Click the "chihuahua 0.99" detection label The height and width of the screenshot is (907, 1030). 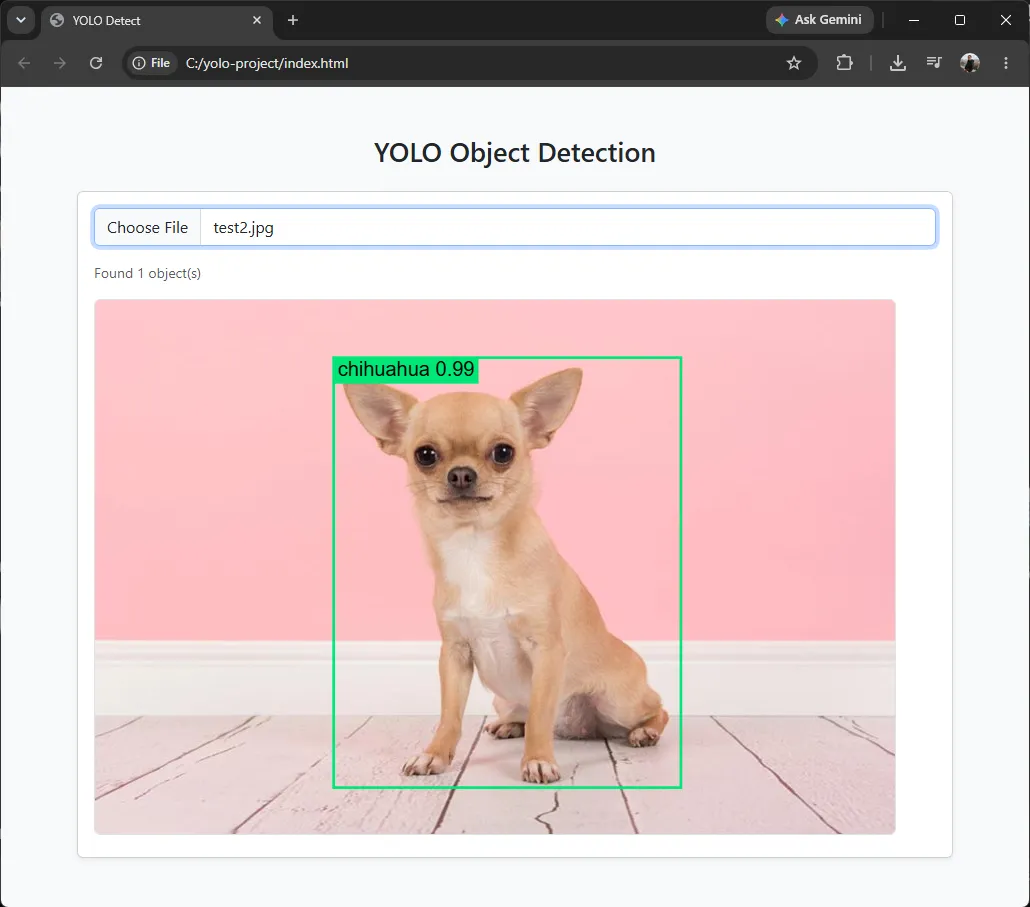click(x=405, y=369)
